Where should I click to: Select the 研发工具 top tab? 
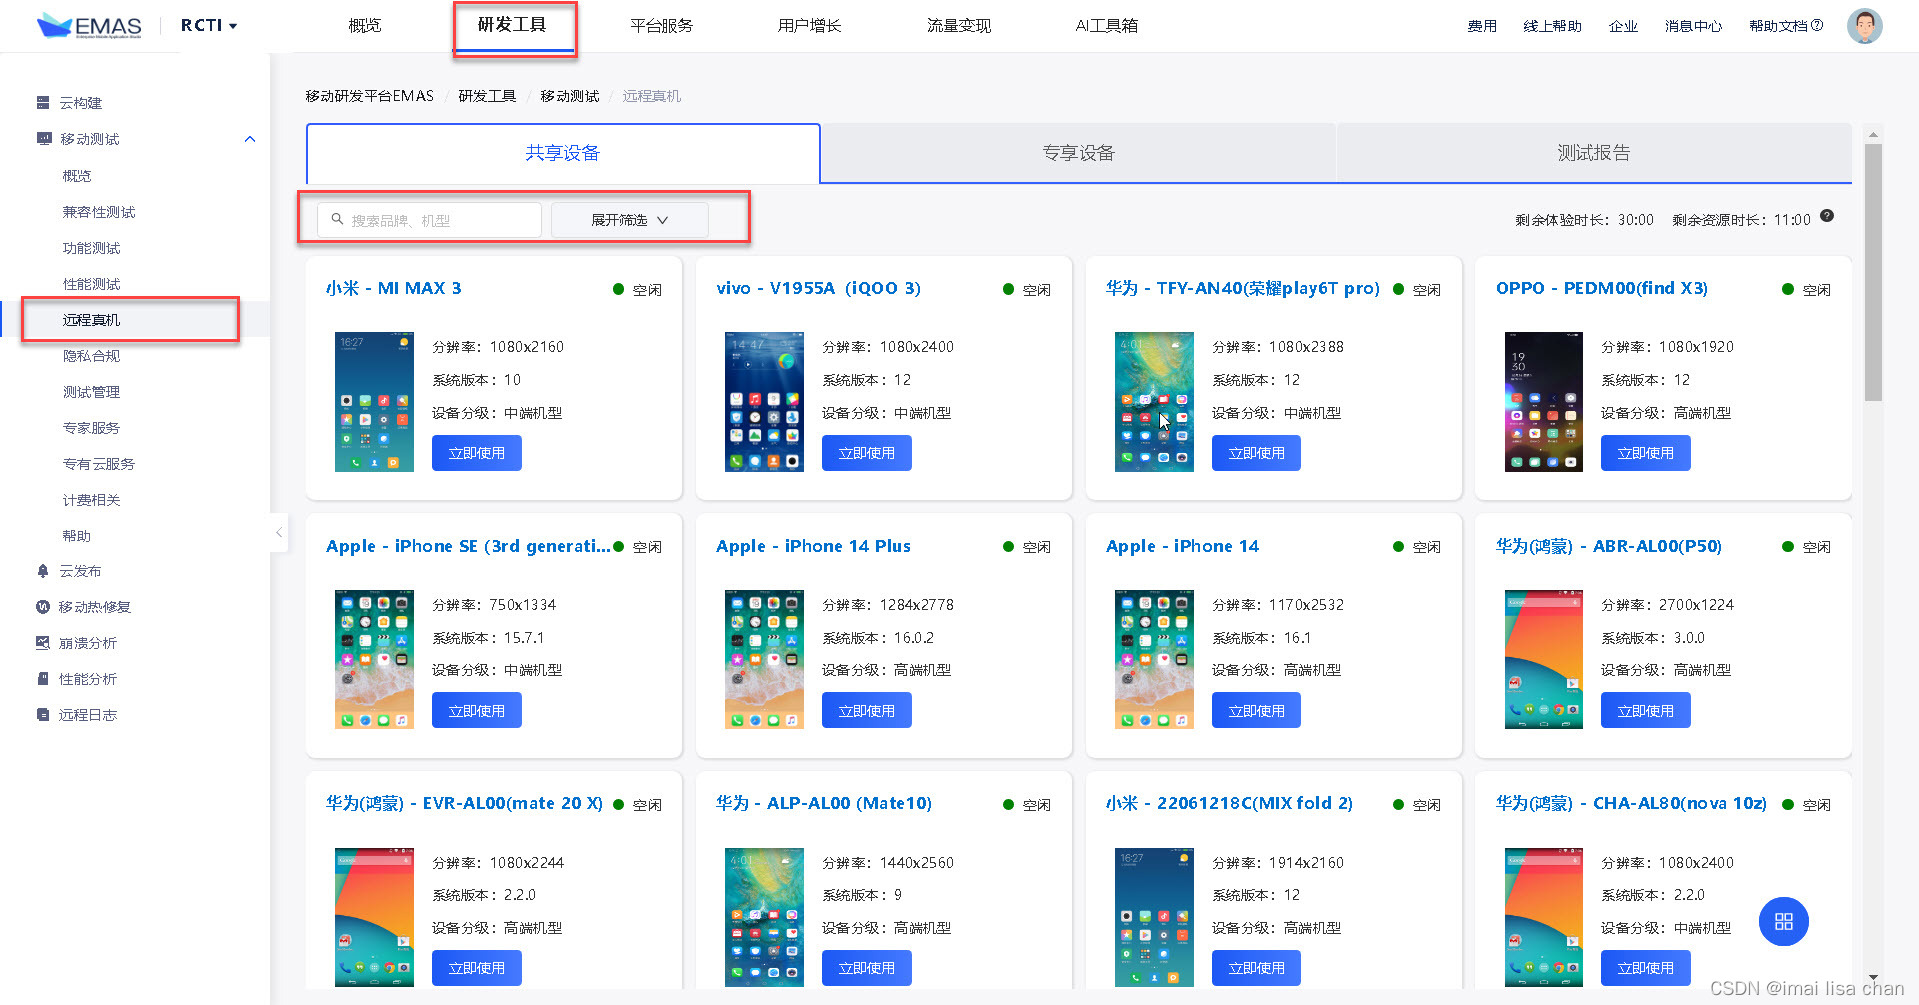tap(512, 25)
